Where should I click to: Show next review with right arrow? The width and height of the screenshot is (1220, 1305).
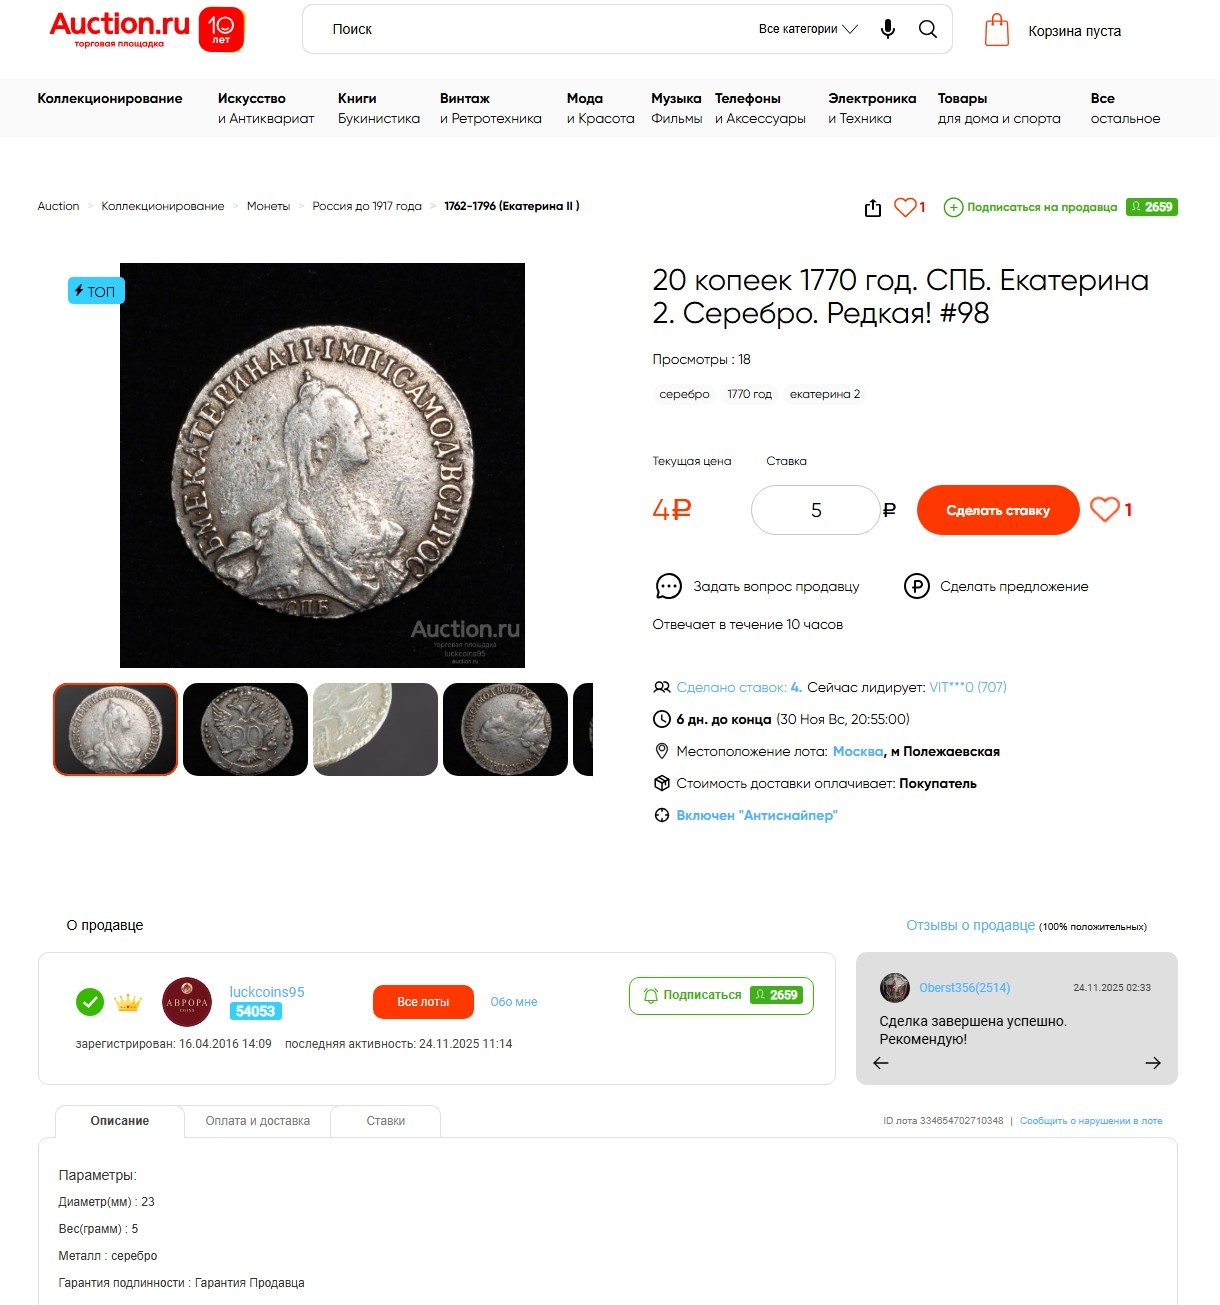coord(1153,1063)
